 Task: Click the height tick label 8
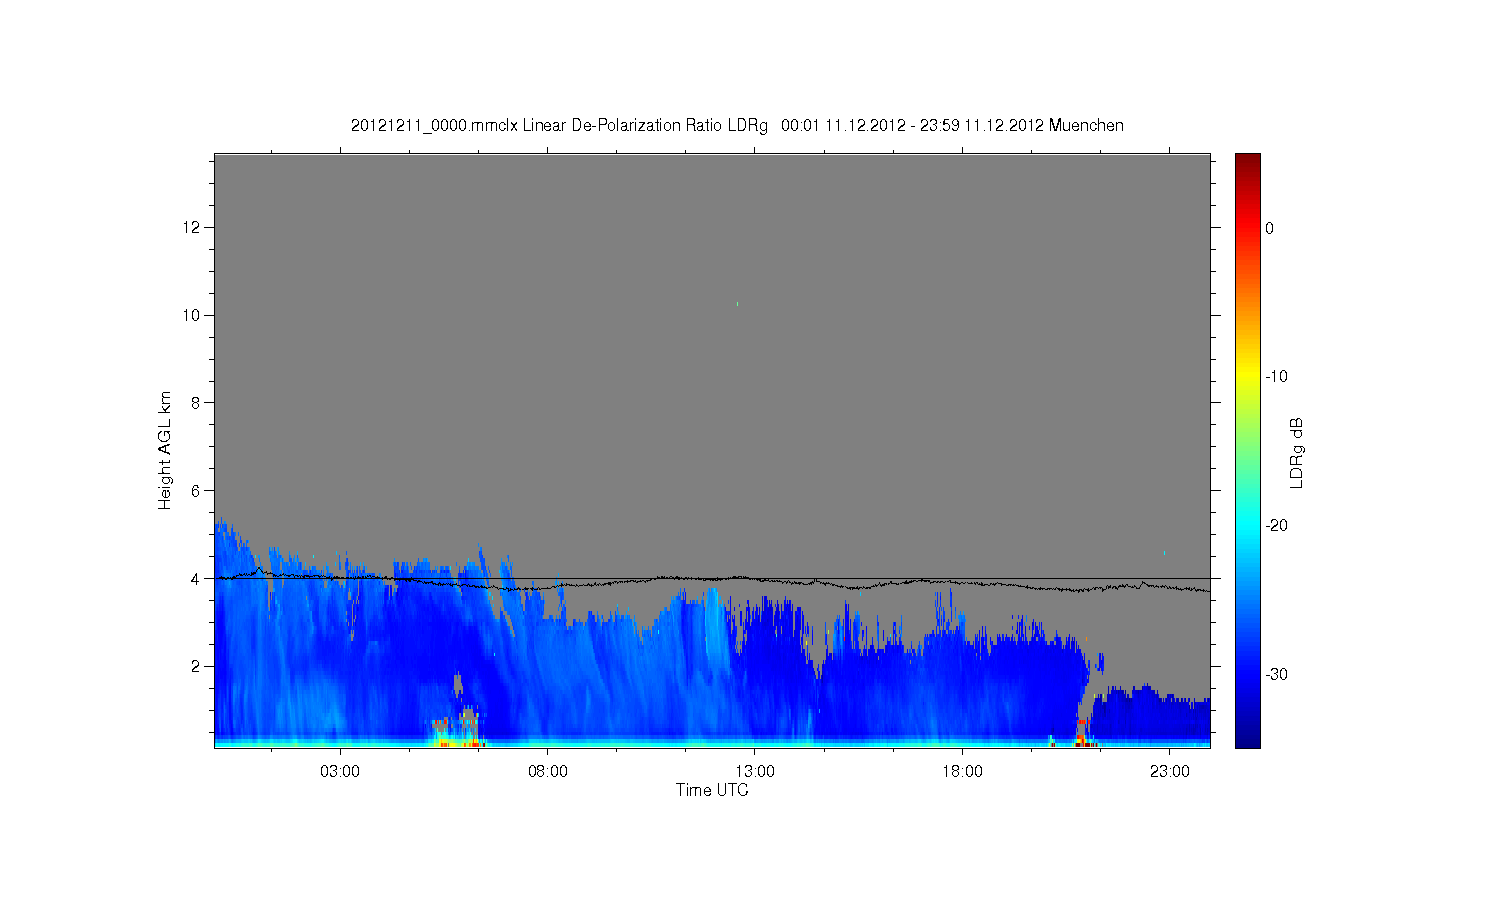(196, 403)
